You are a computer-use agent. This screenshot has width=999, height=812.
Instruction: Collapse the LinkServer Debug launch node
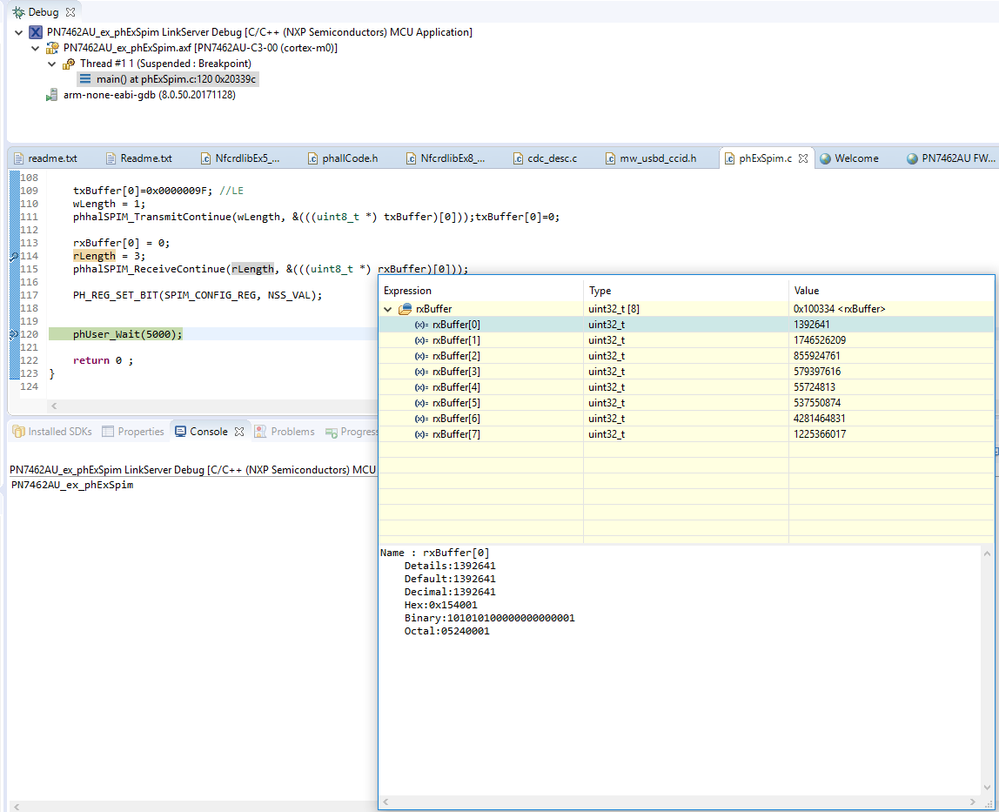pos(20,32)
